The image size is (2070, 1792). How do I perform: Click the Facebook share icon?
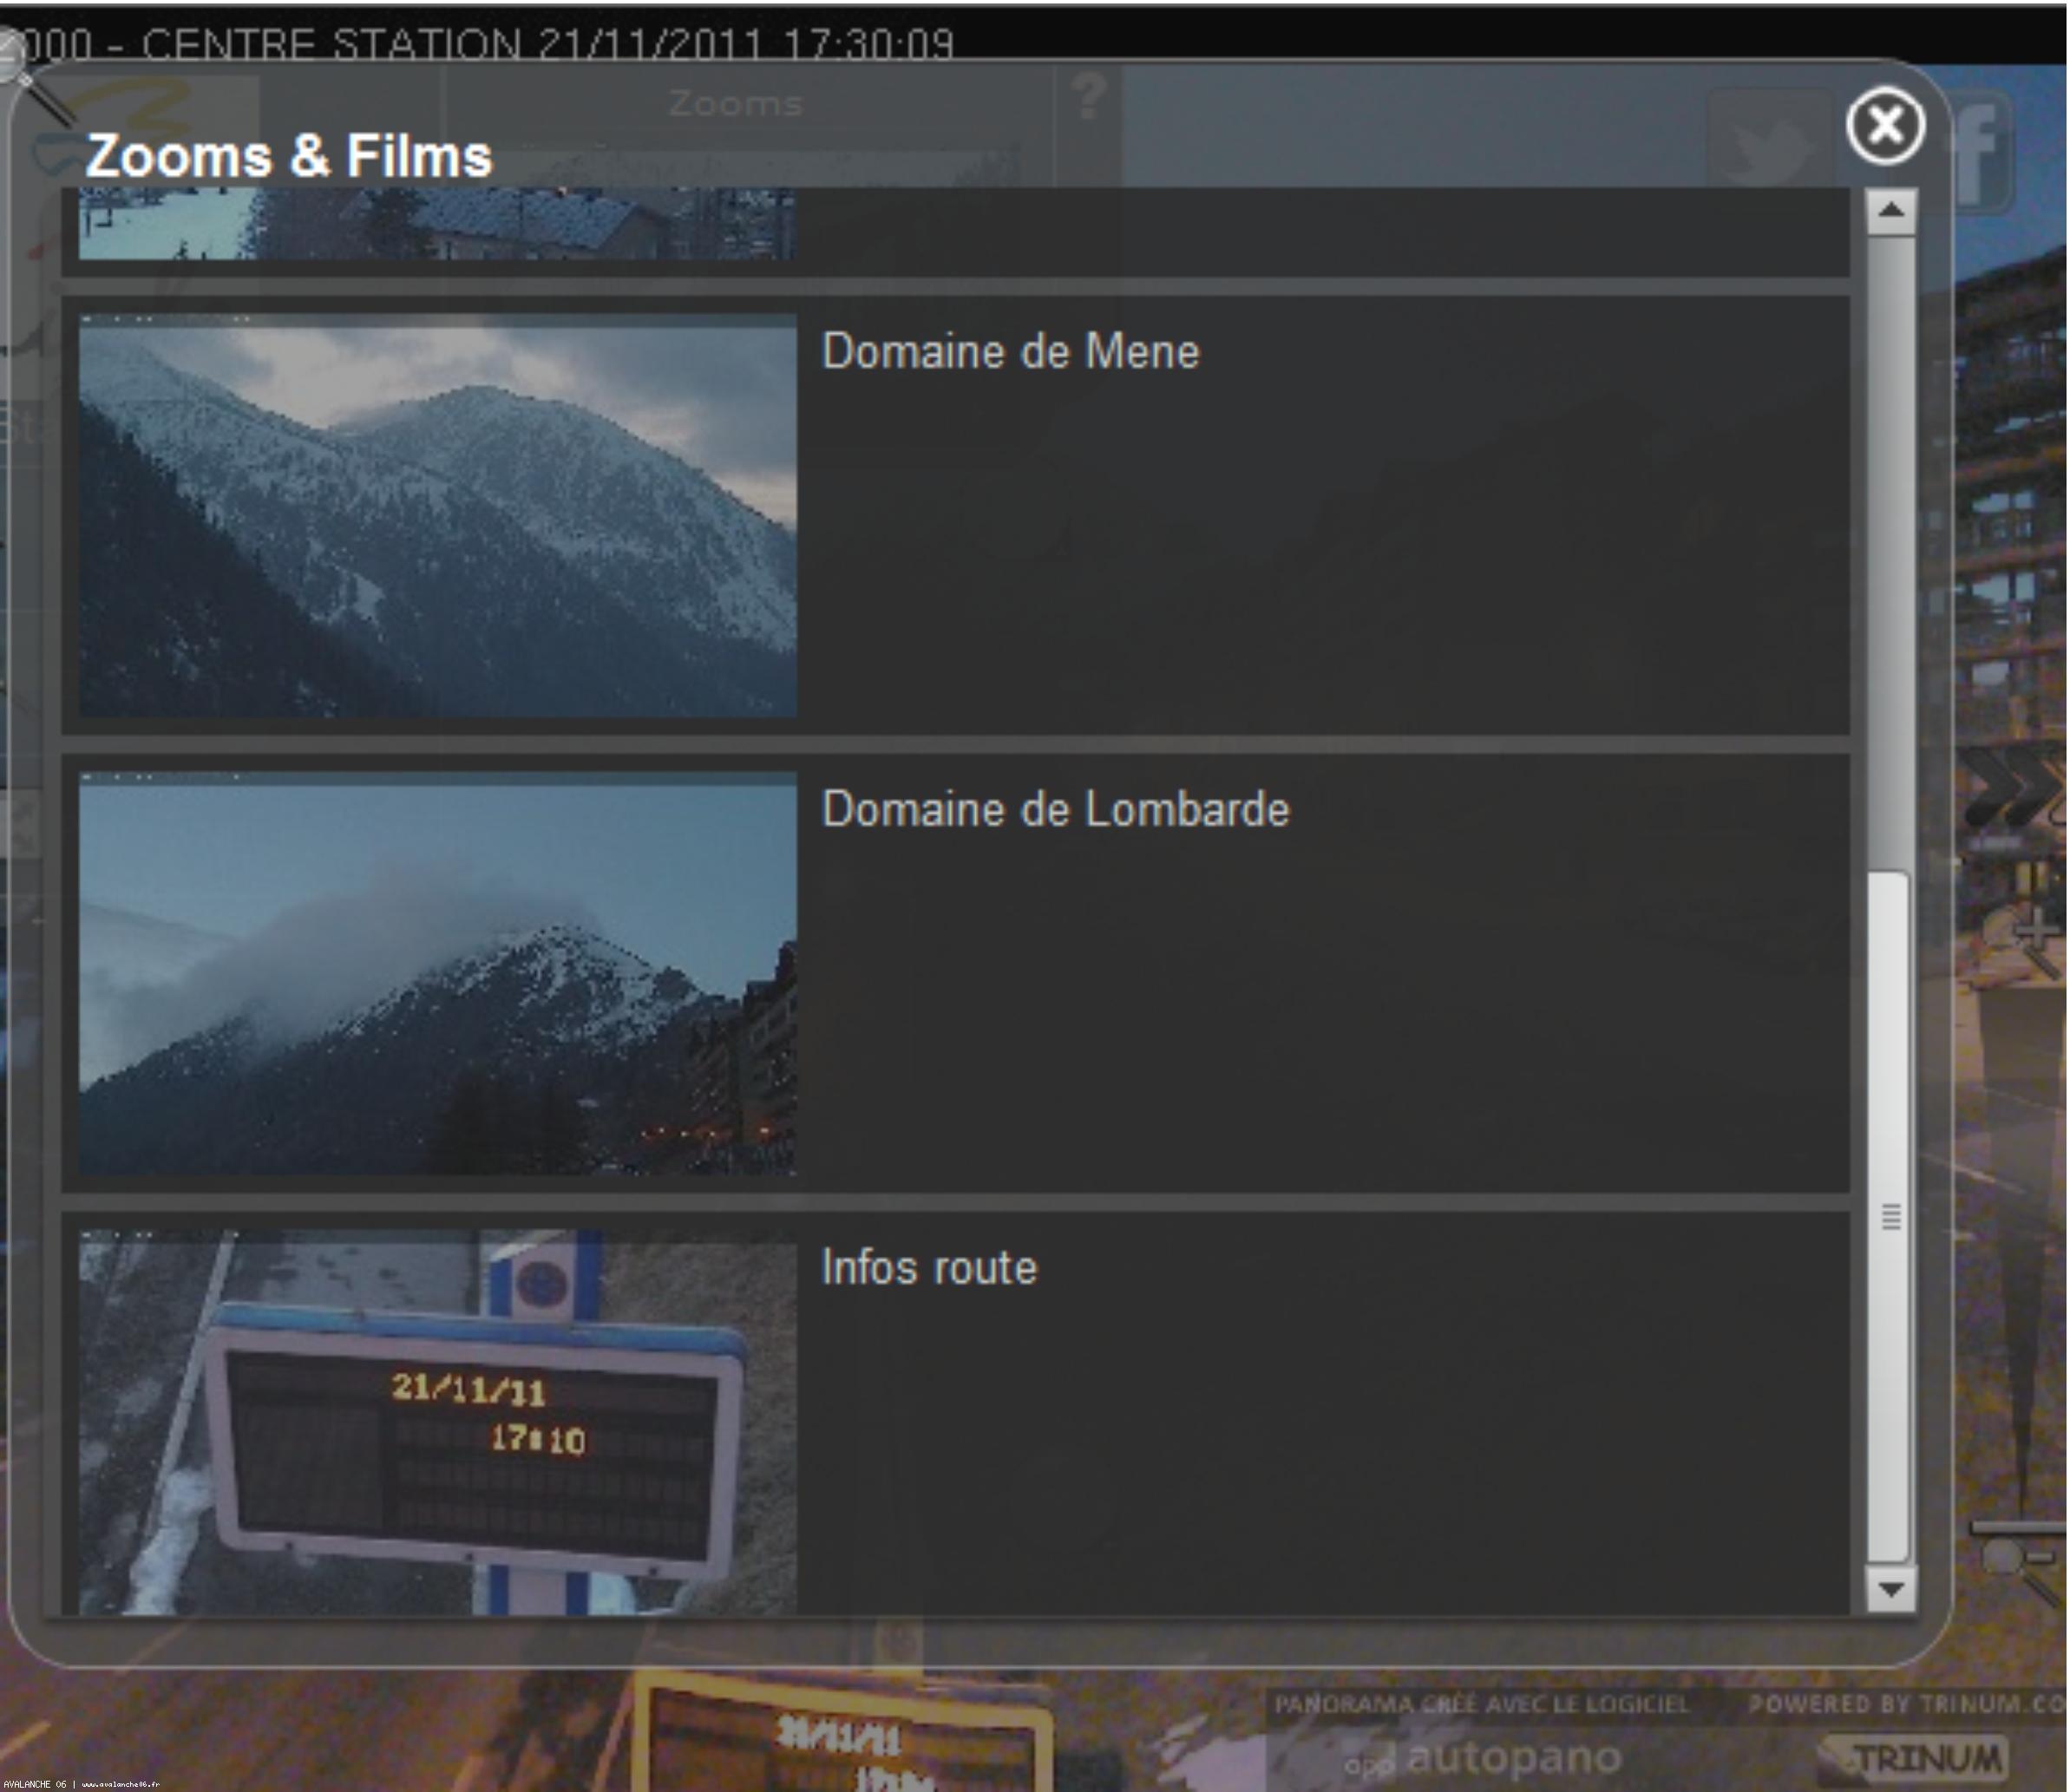point(1983,150)
